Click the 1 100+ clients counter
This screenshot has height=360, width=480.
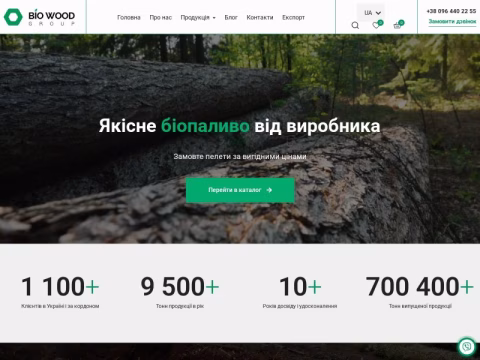click(x=60, y=286)
